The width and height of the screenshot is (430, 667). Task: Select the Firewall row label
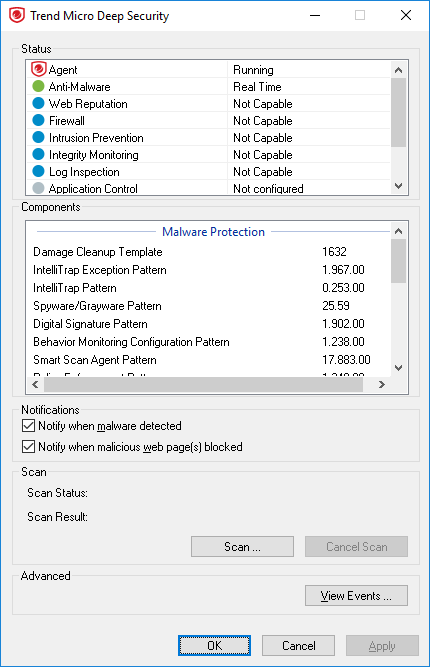(x=67, y=121)
